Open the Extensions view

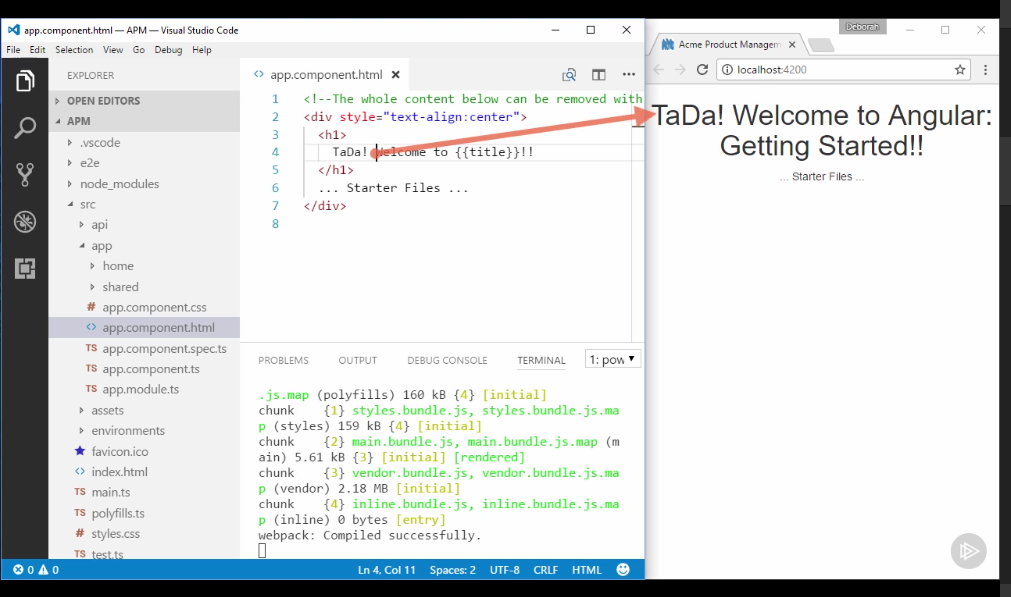click(x=23, y=268)
